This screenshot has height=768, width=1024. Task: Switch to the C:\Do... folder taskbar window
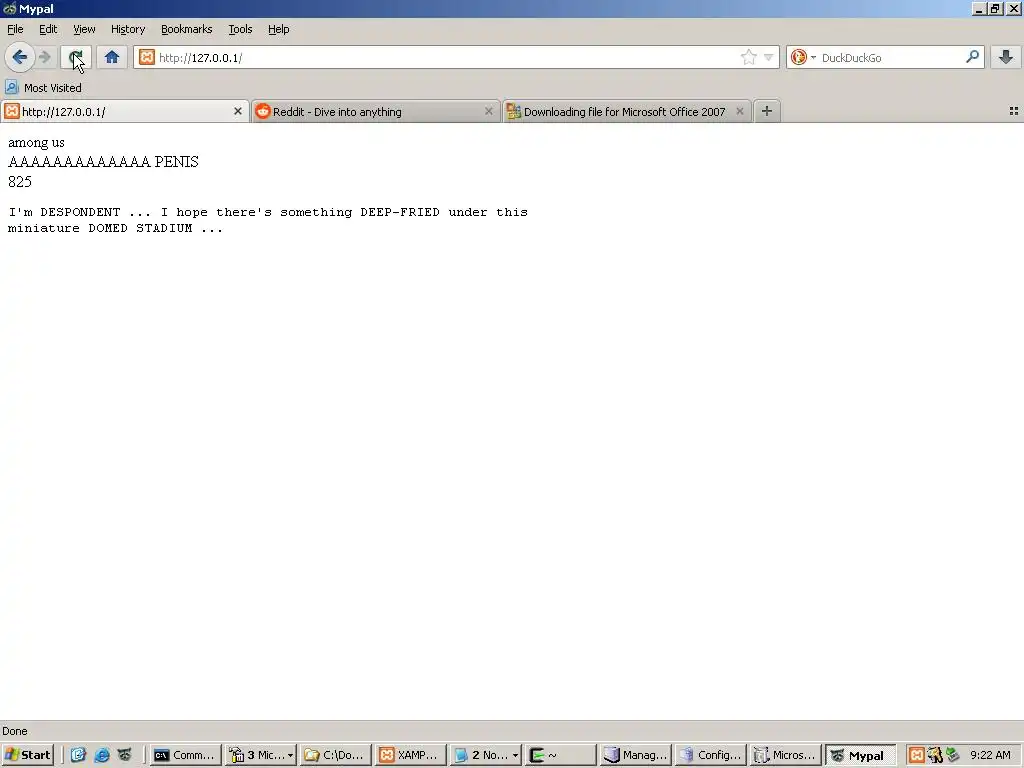pyautogui.click(x=335, y=755)
